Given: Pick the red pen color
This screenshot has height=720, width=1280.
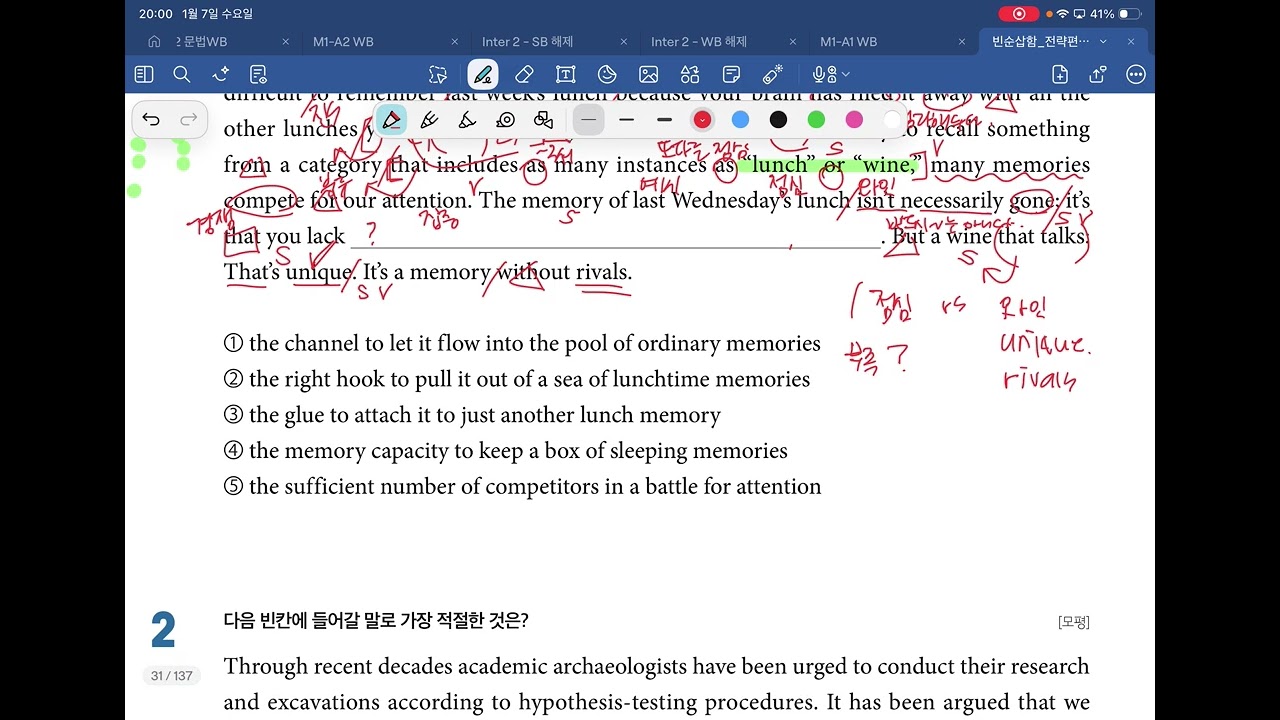Looking at the screenshot, I should (x=702, y=120).
